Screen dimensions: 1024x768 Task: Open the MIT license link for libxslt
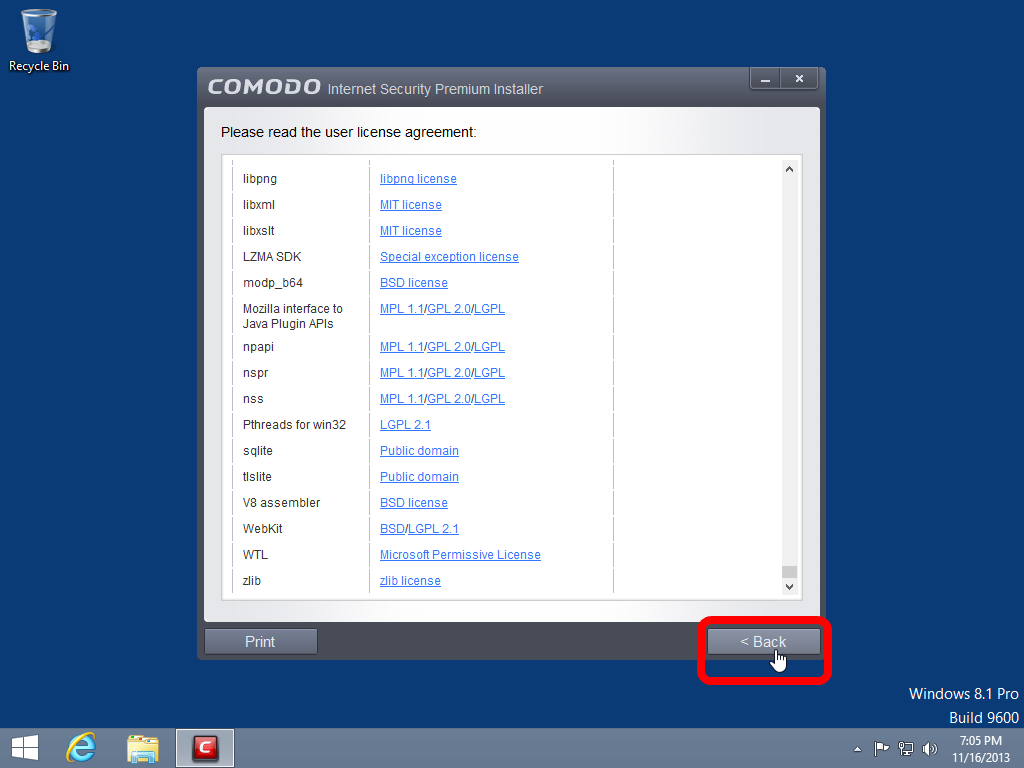coord(411,231)
